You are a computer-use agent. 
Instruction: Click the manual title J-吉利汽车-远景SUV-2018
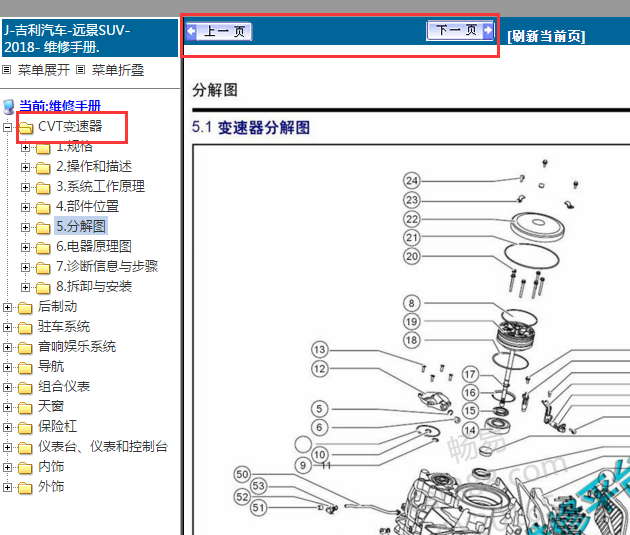click(67, 38)
